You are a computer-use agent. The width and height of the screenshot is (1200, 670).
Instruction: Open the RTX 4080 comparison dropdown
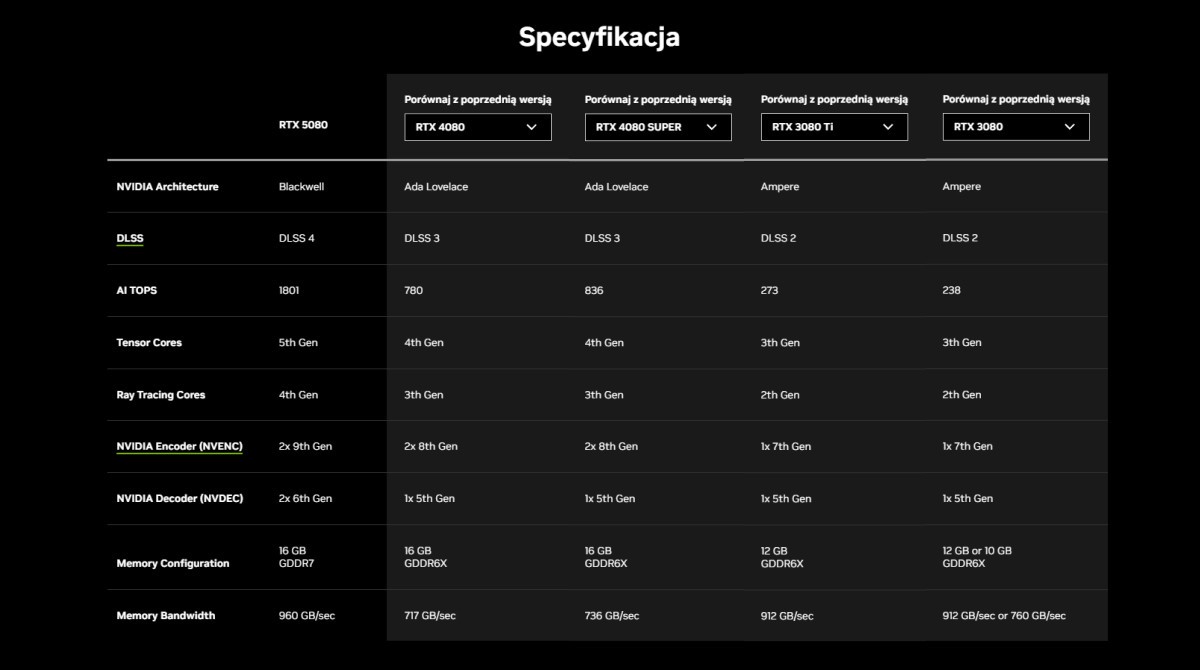tap(478, 127)
